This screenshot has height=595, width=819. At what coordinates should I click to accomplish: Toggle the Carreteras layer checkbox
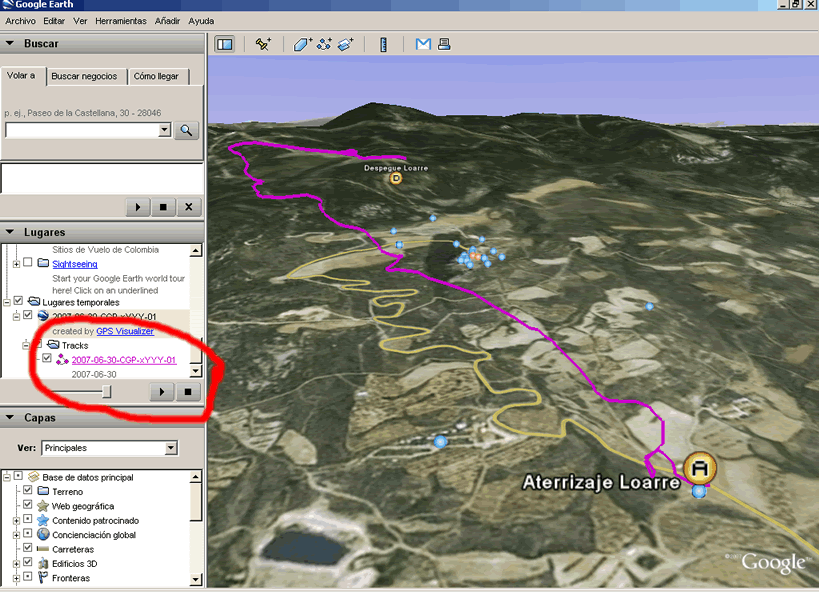[28, 548]
